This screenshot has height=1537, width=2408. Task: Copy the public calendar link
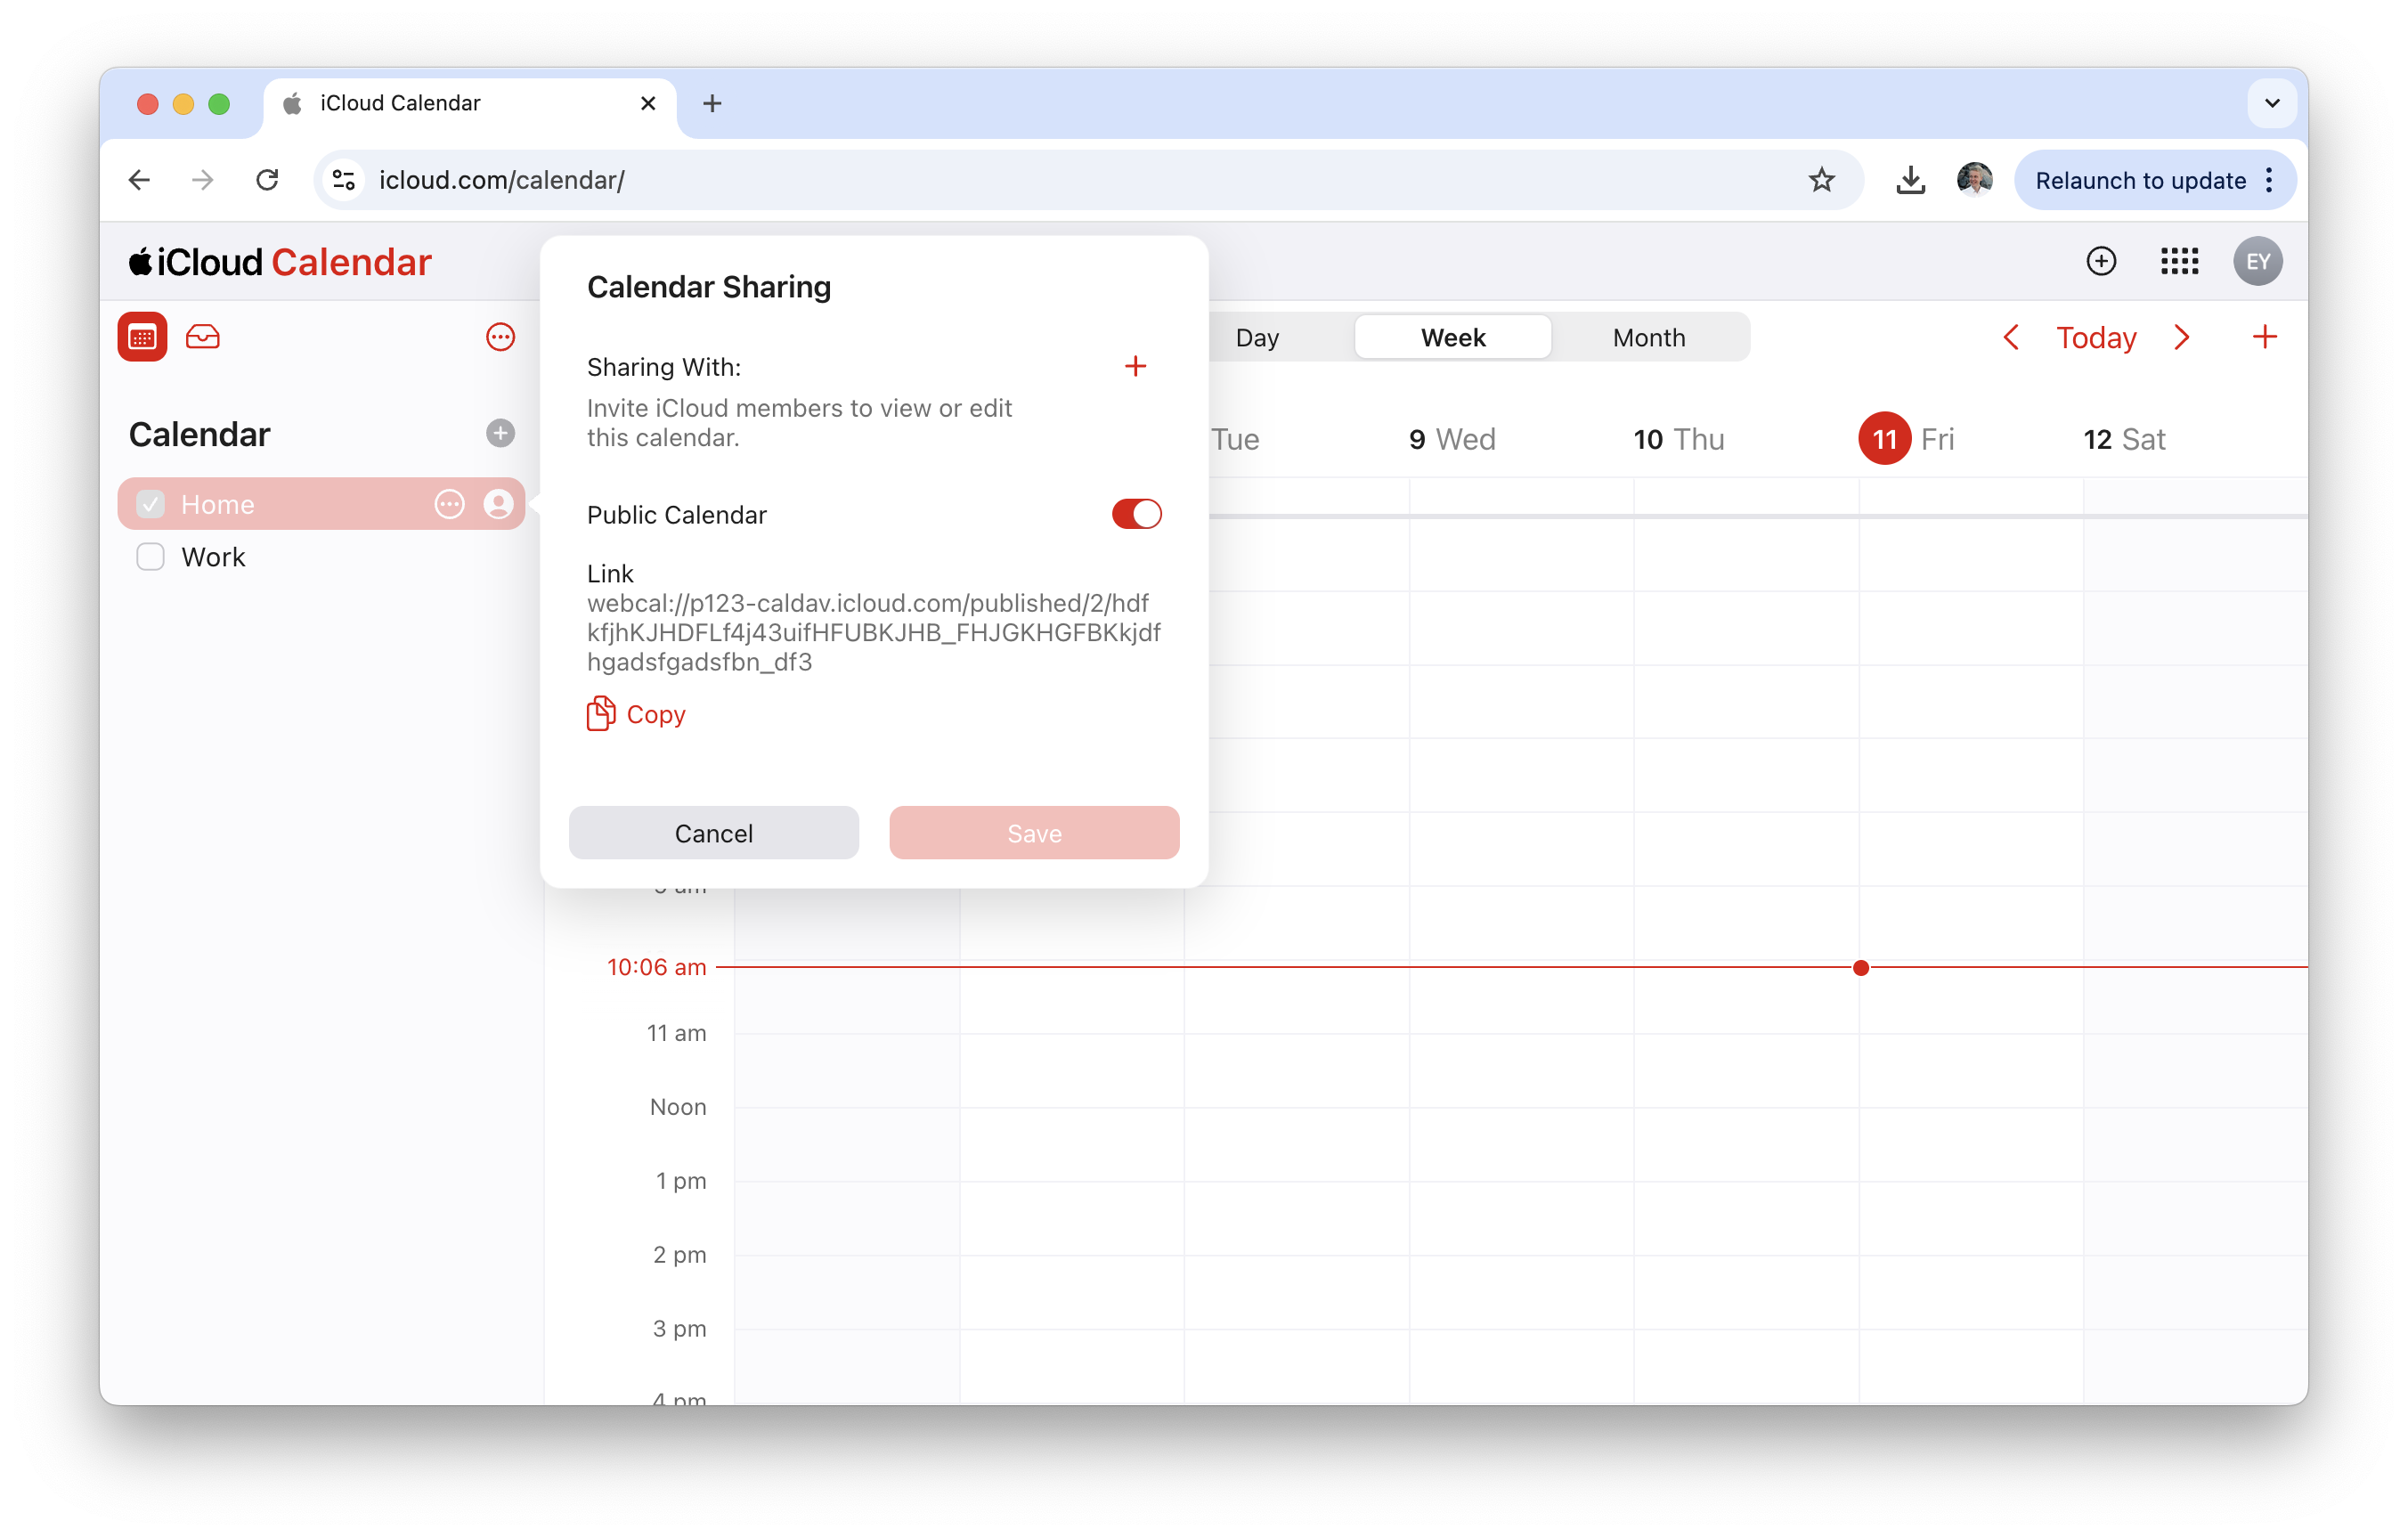(636, 714)
